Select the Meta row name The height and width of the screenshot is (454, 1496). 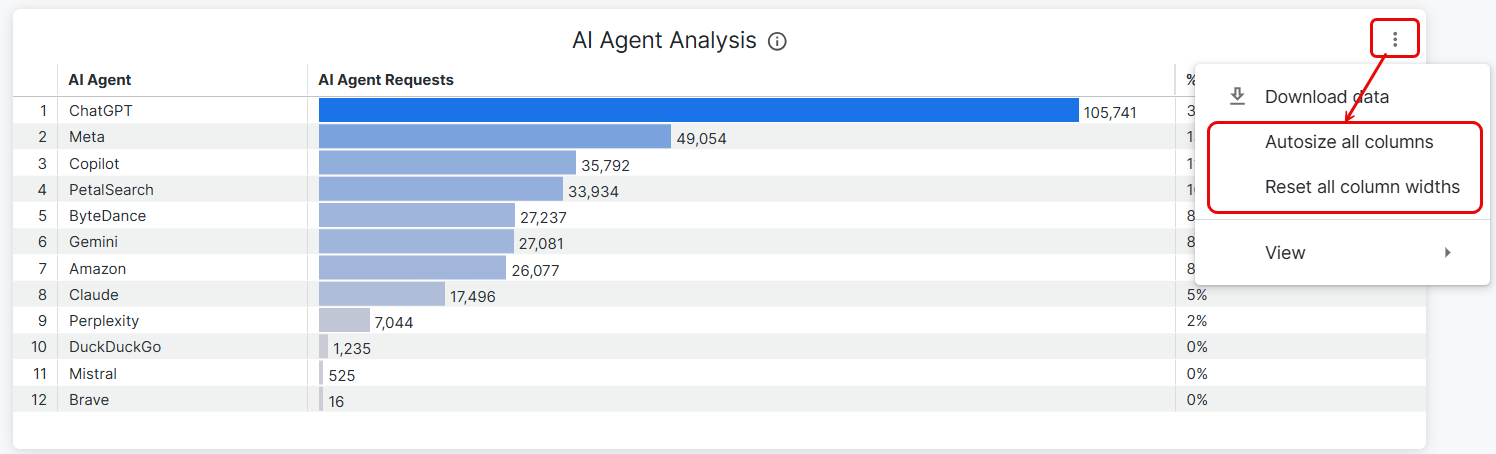[87, 137]
